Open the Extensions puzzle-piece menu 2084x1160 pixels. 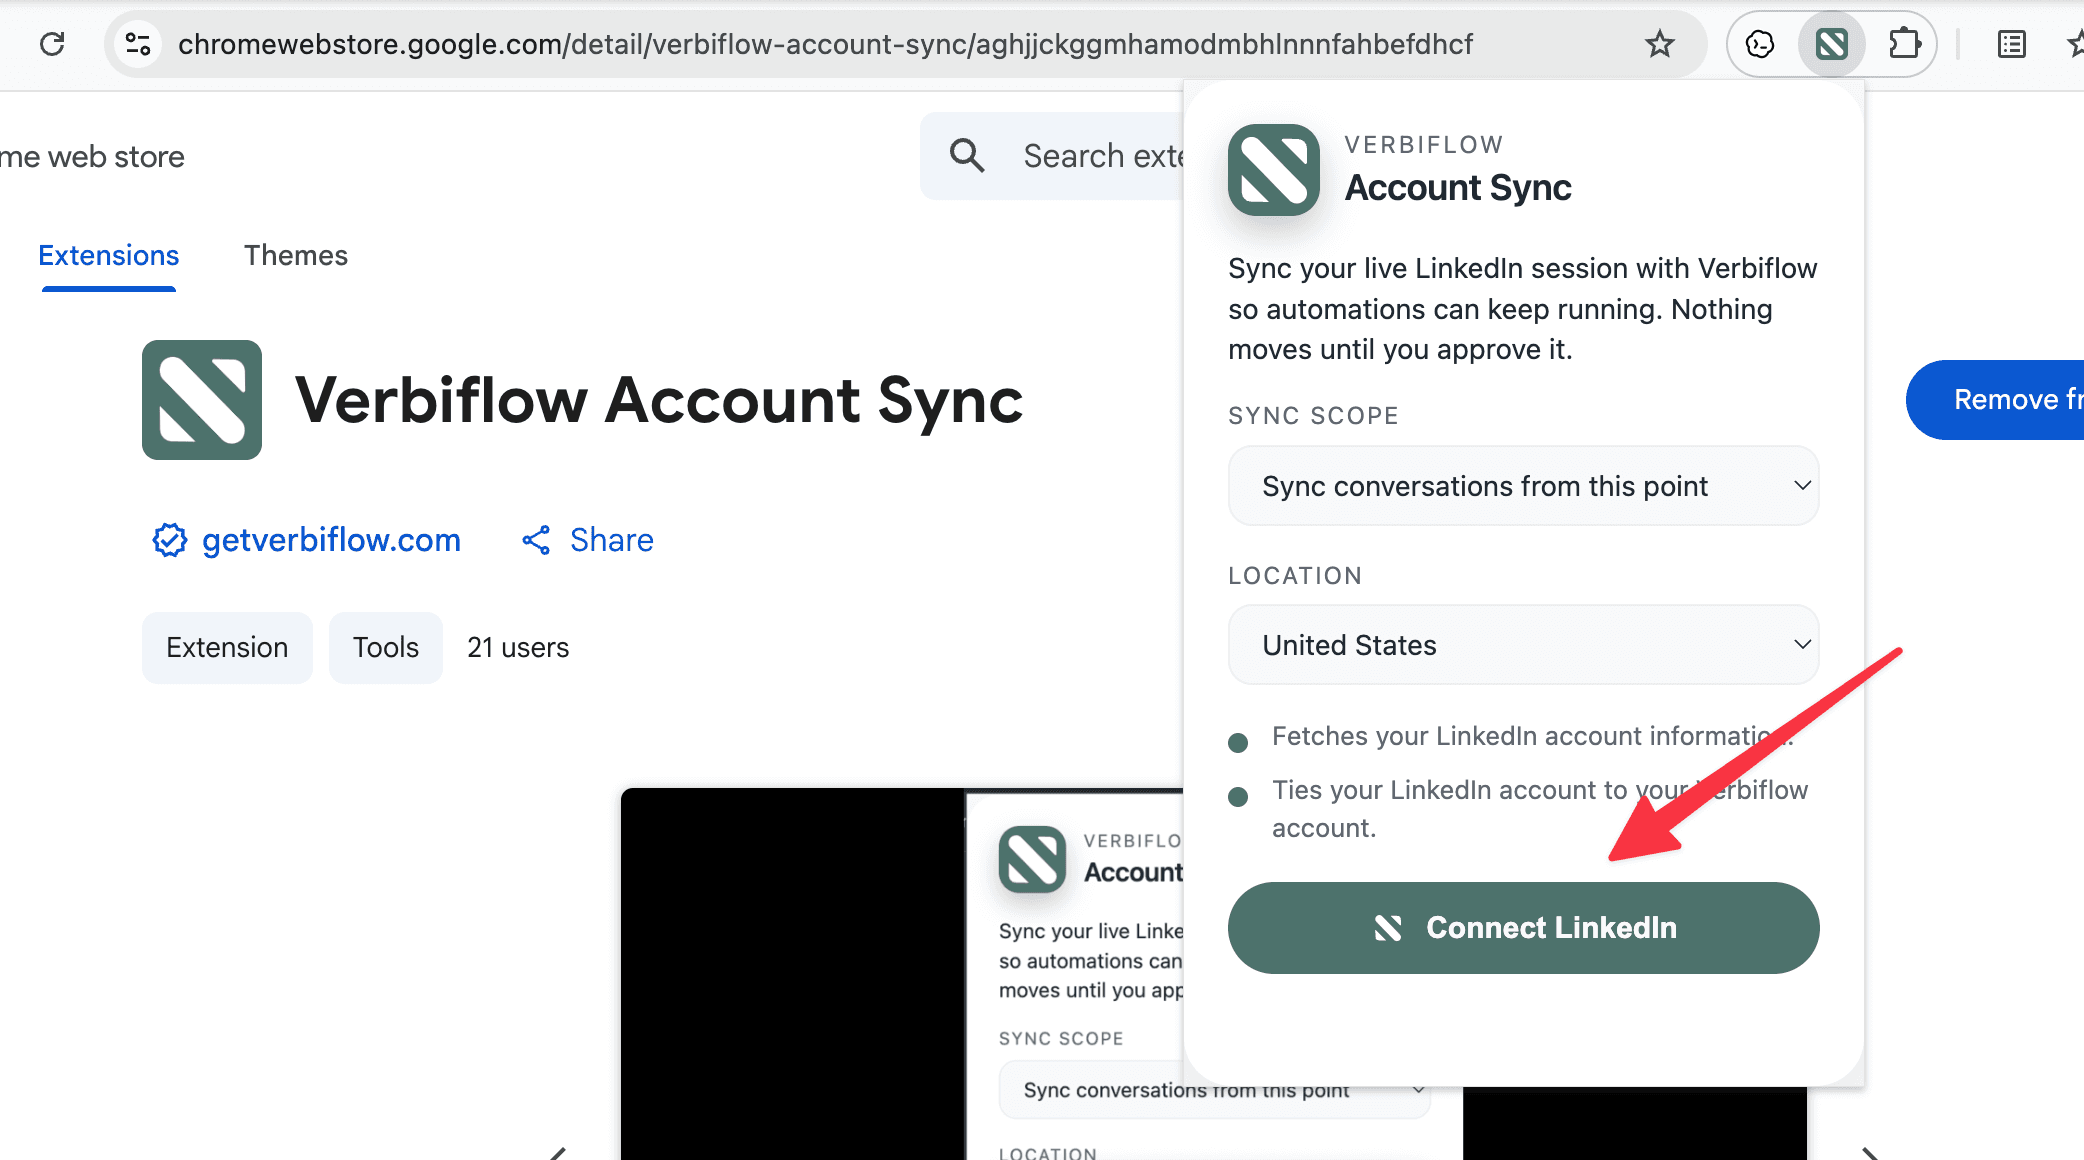tap(1904, 44)
